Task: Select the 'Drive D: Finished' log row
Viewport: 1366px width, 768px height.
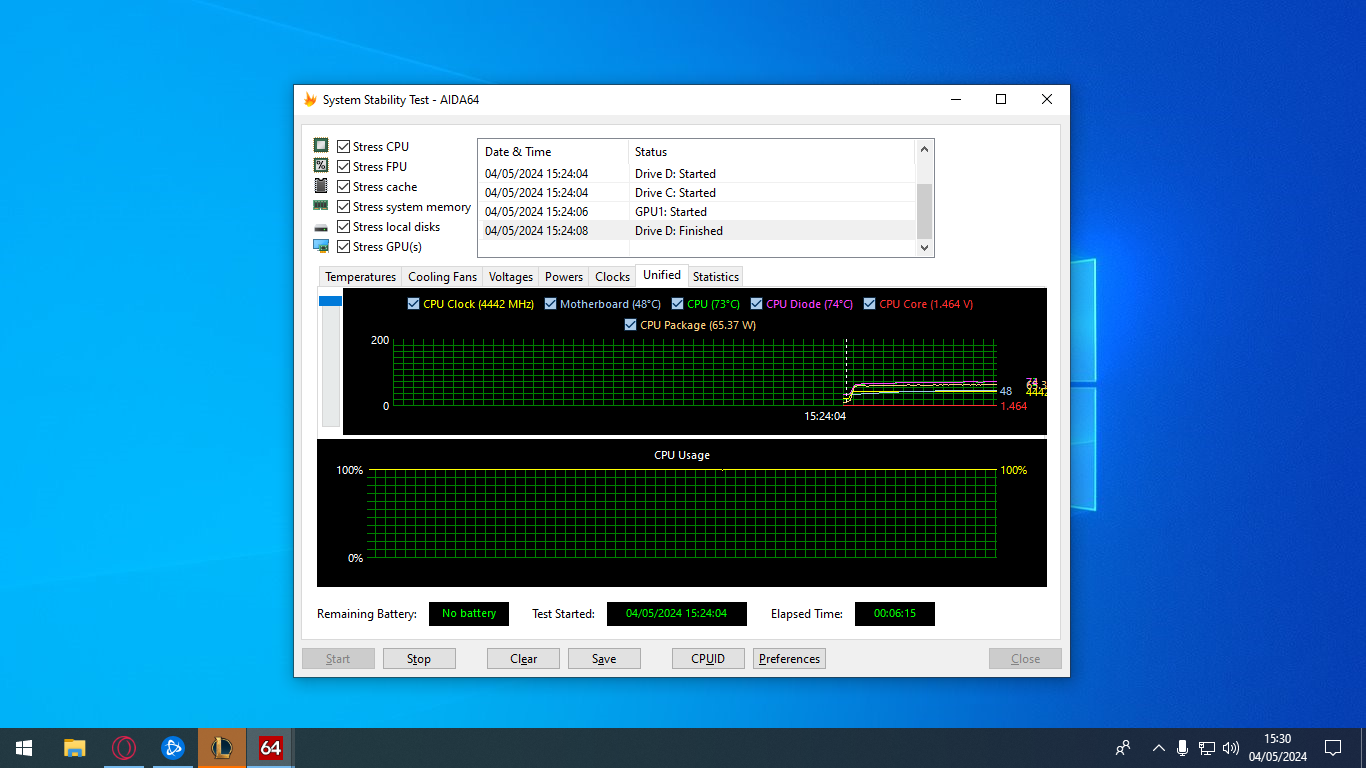Action: click(x=697, y=231)
